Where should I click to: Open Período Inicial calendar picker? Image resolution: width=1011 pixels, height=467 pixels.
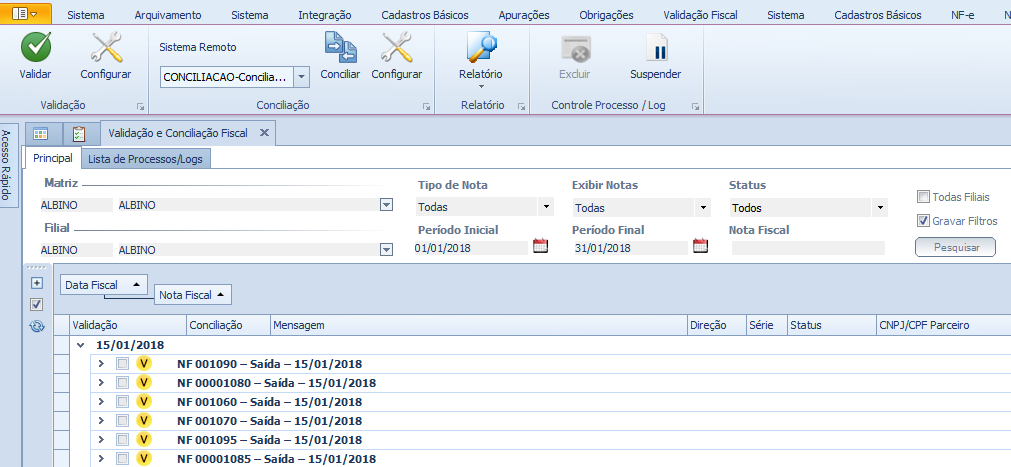tap(541, 247)
